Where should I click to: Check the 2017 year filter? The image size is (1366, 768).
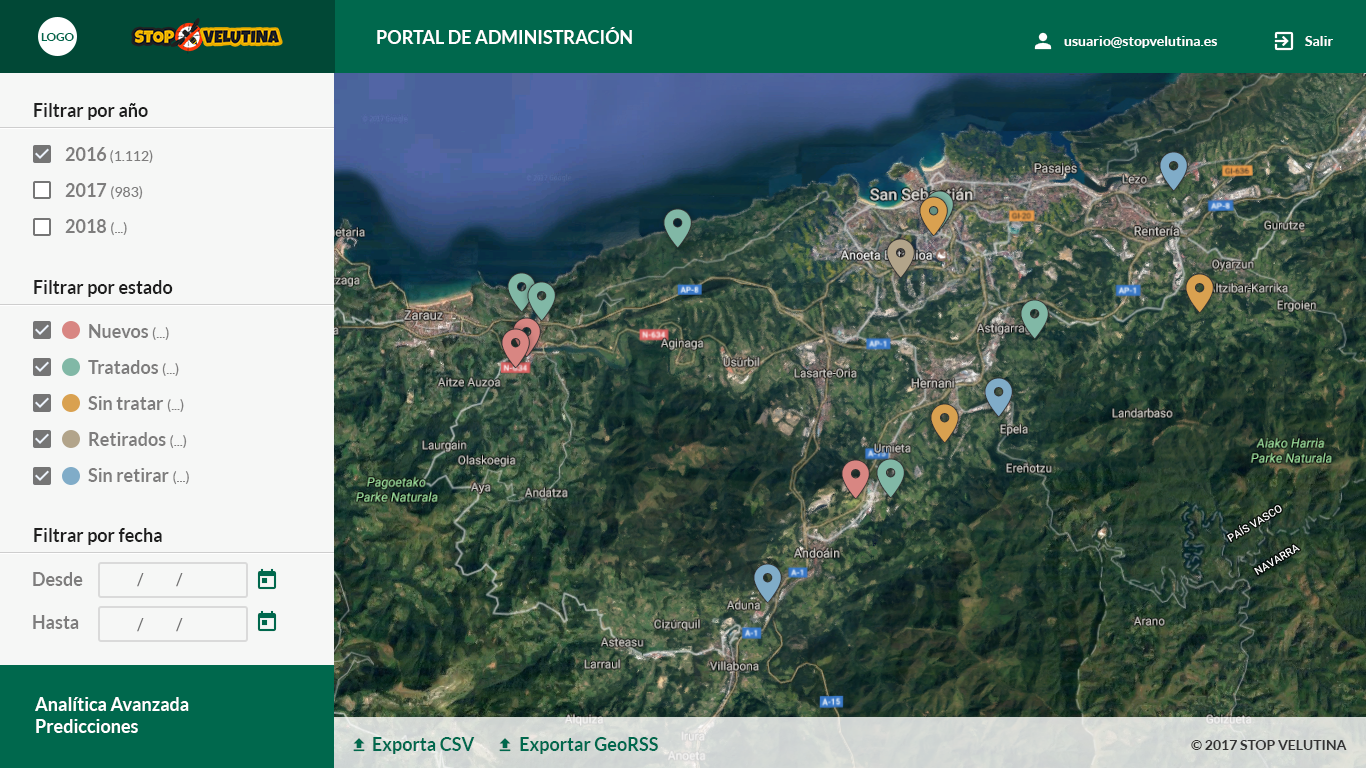(42, 190)
